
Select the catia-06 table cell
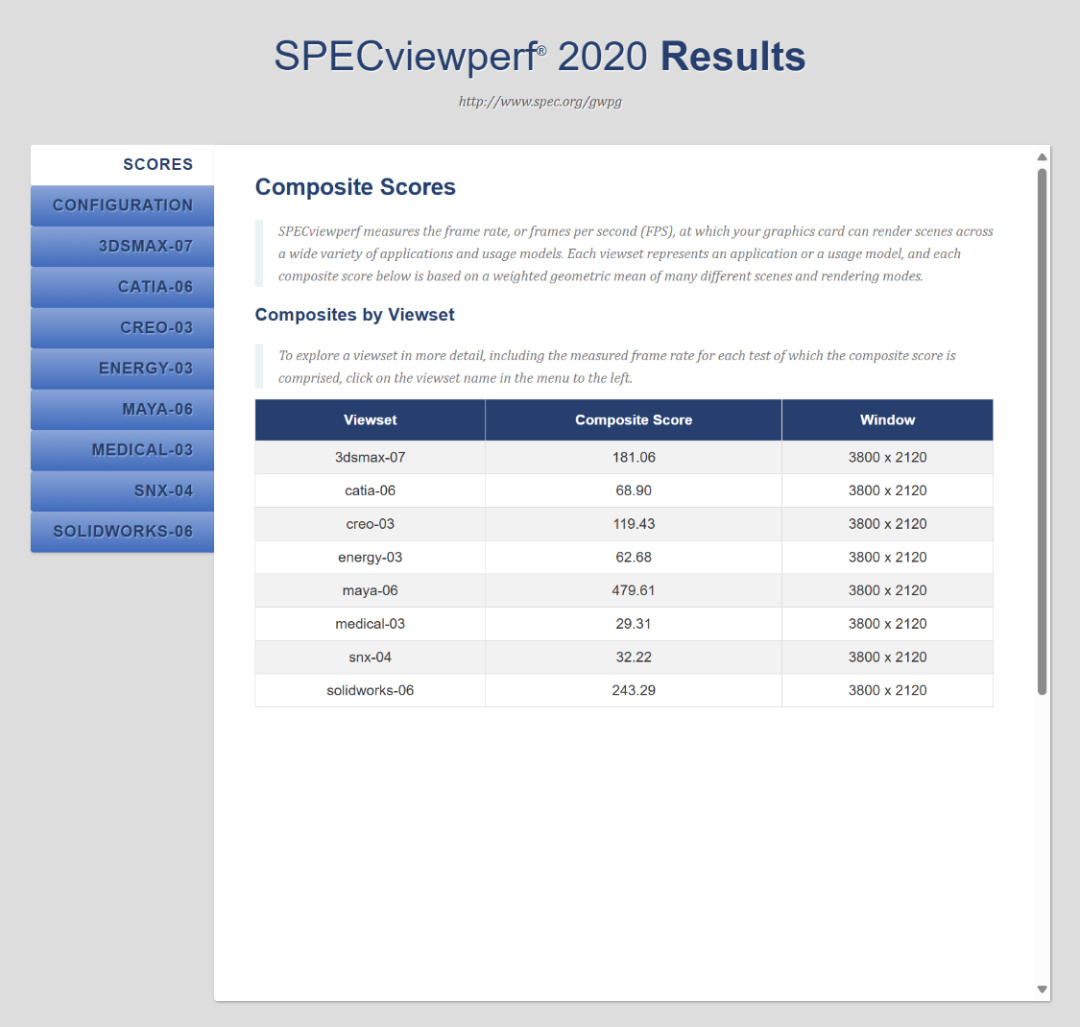click(370, 490)
